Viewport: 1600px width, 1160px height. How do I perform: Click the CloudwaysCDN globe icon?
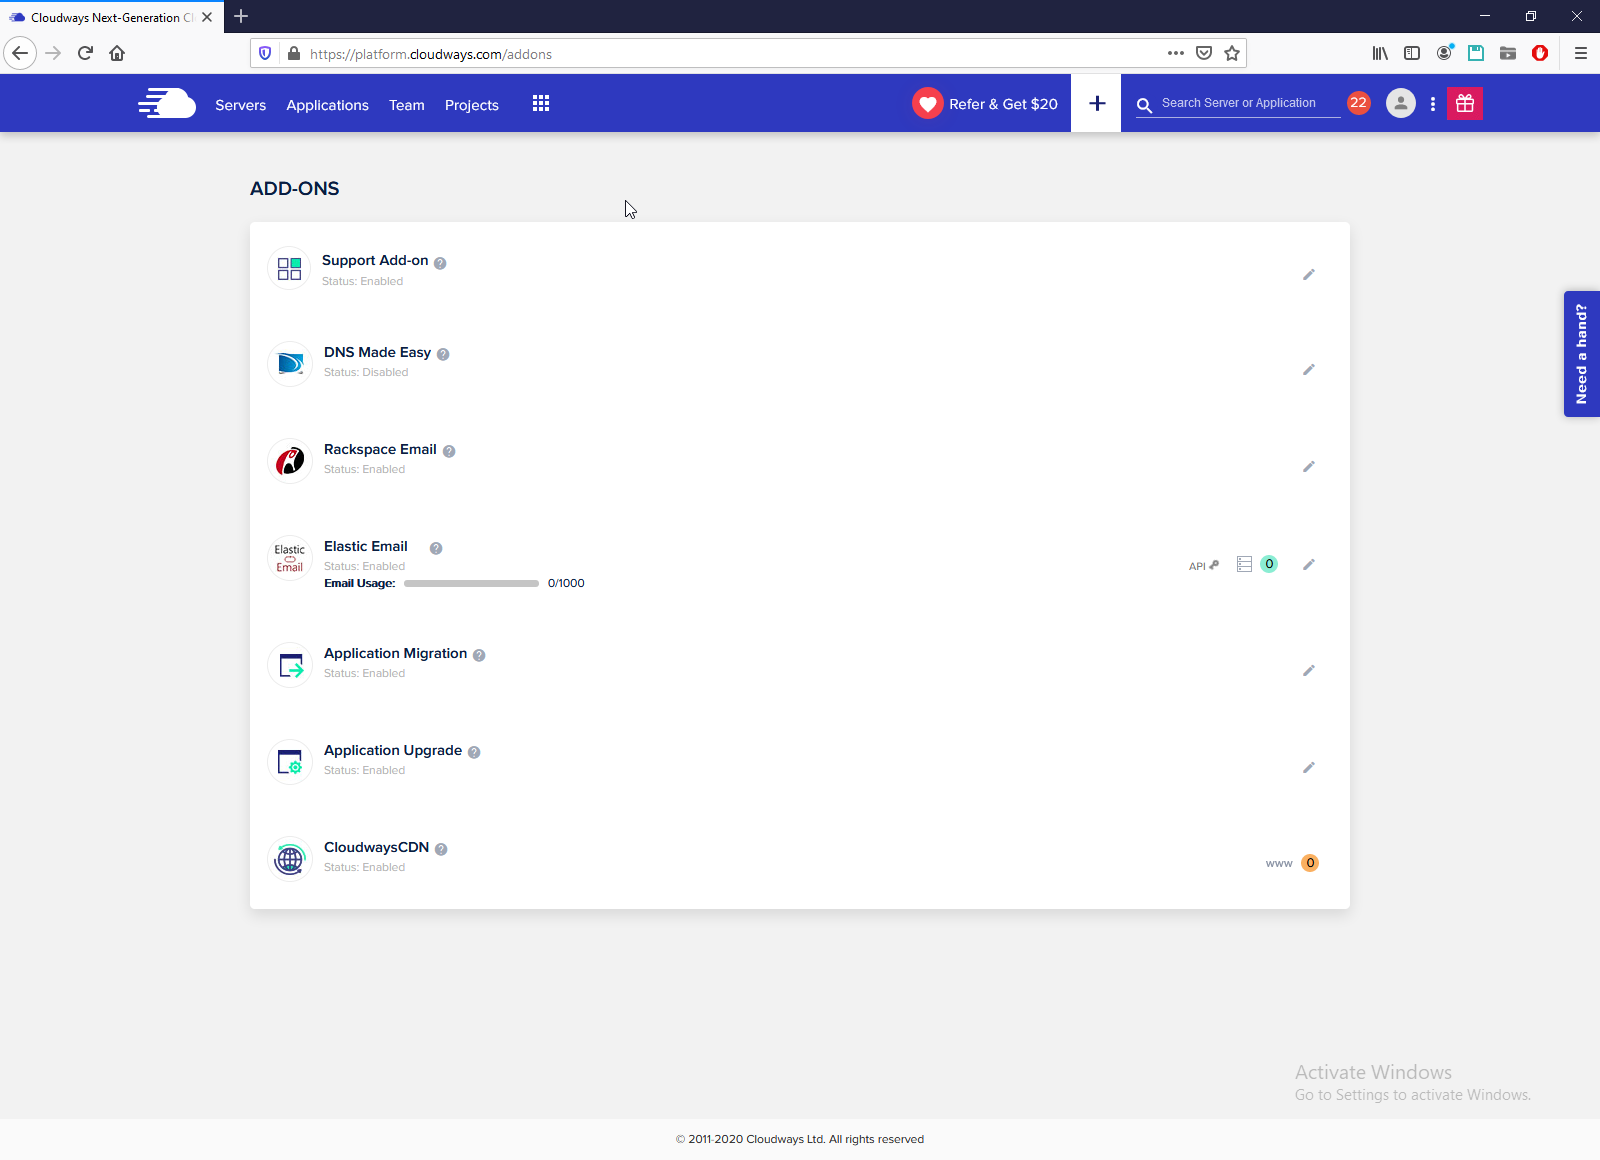(x=290, y=858)
